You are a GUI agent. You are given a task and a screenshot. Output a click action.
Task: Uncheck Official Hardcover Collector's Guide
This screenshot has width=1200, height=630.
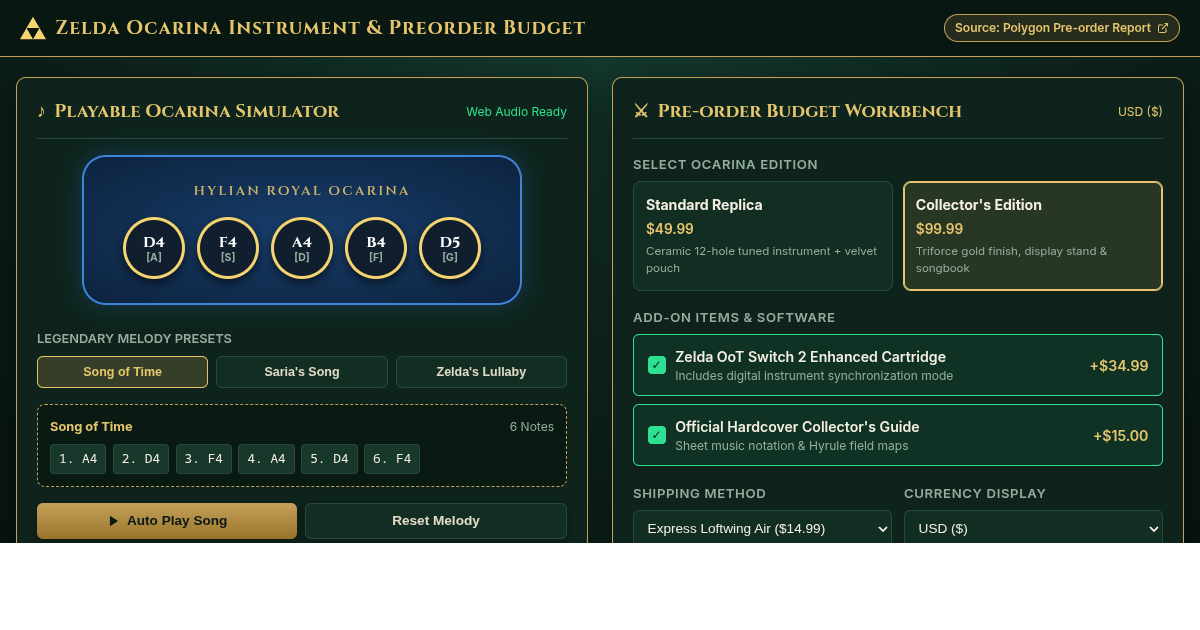[x=657, y=435]
